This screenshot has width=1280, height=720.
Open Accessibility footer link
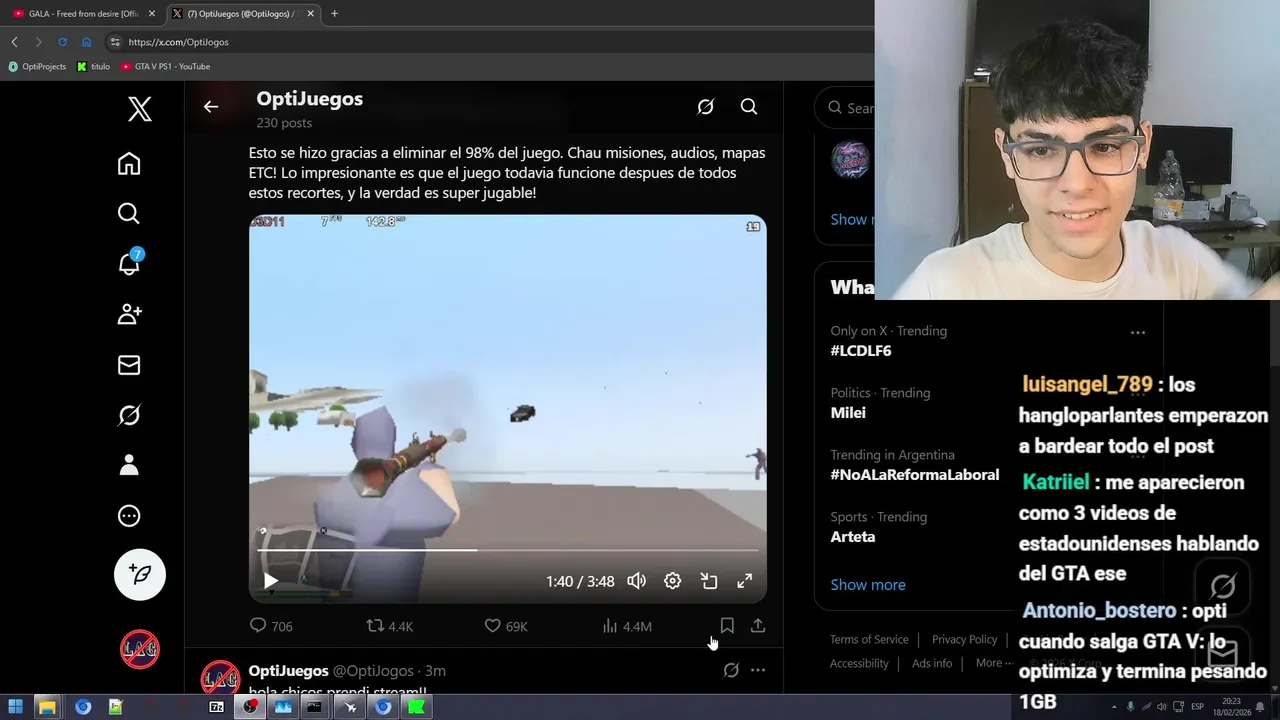point(859,664)
